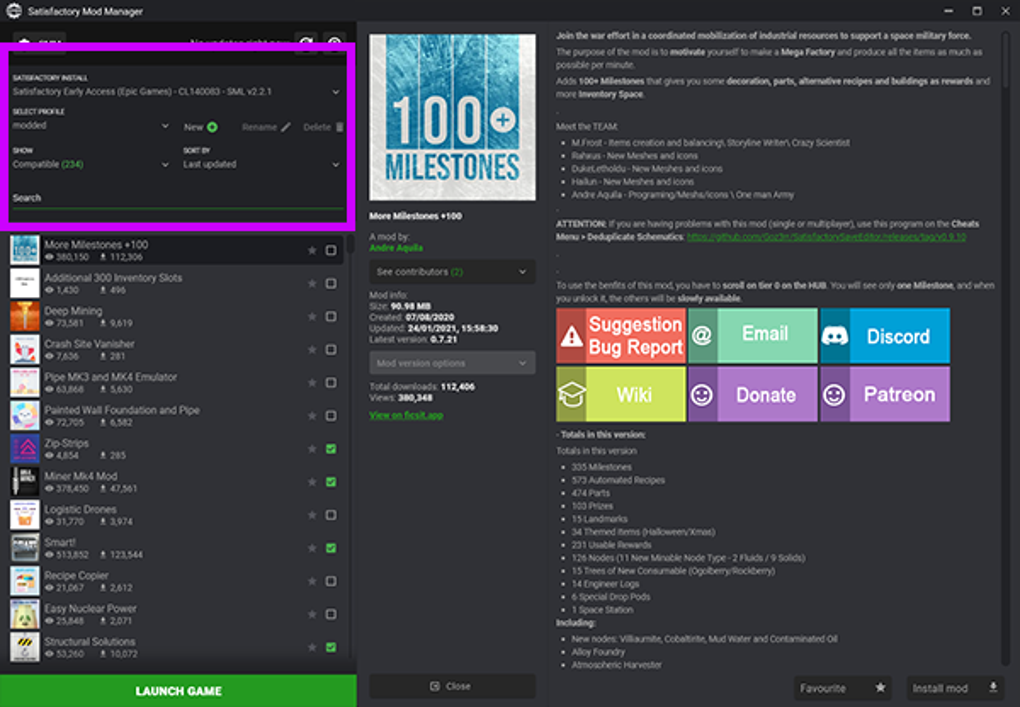Click the green plus icon next to New

[212, 127]
